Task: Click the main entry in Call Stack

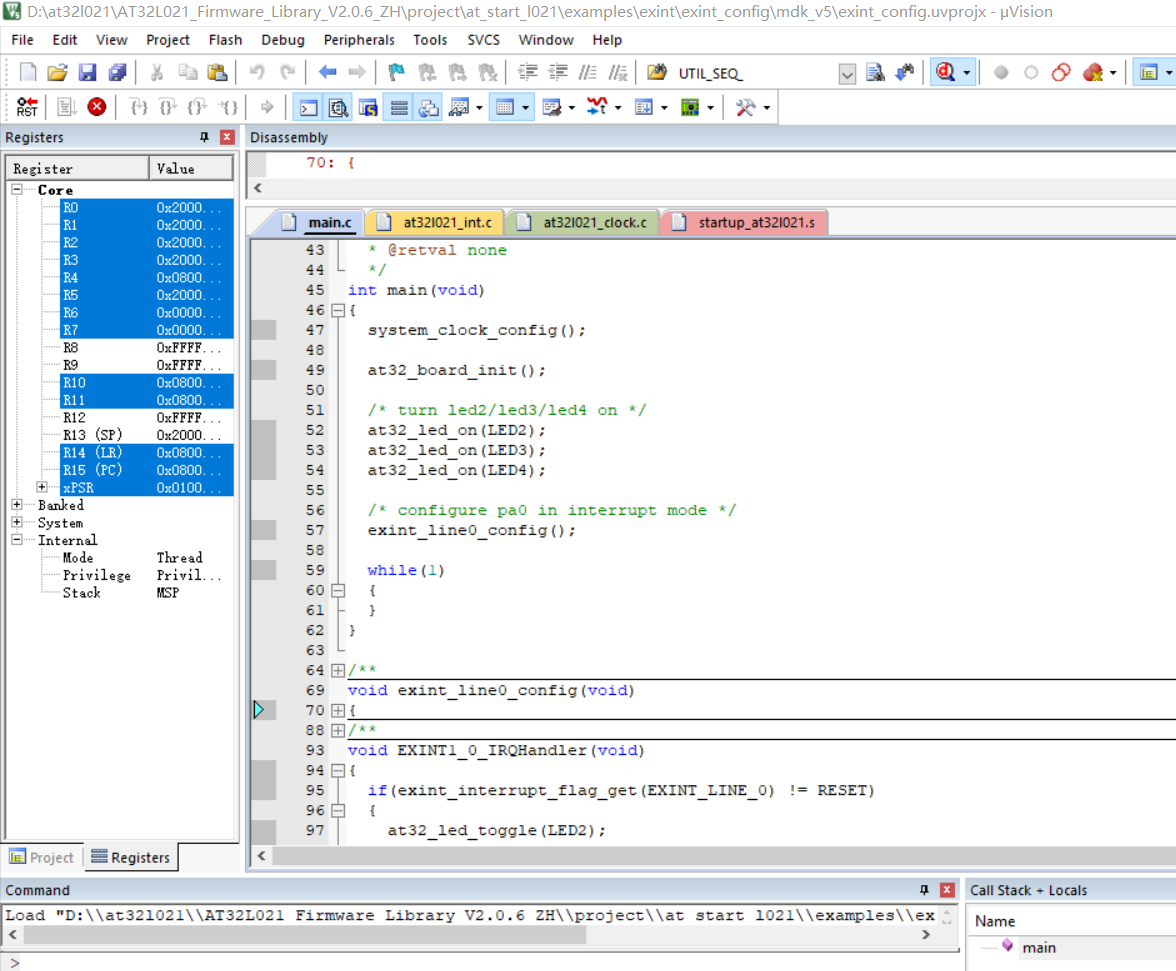Action: [1039, 948]
